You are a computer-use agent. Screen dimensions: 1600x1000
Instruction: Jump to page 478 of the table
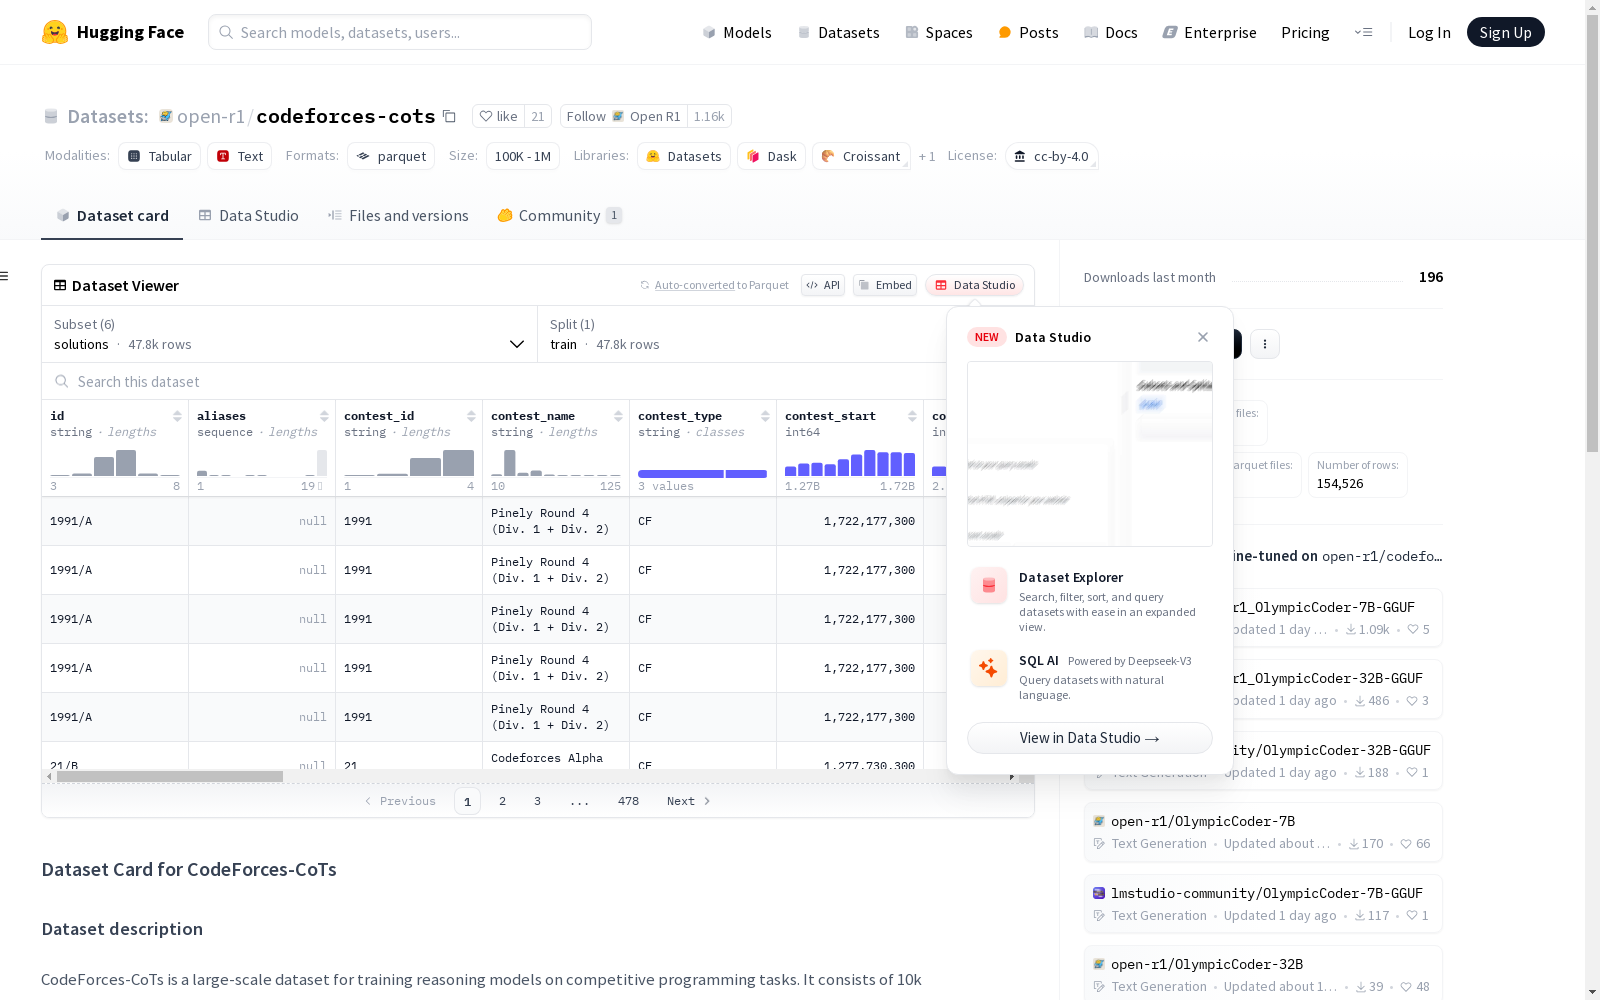point(628,801)
